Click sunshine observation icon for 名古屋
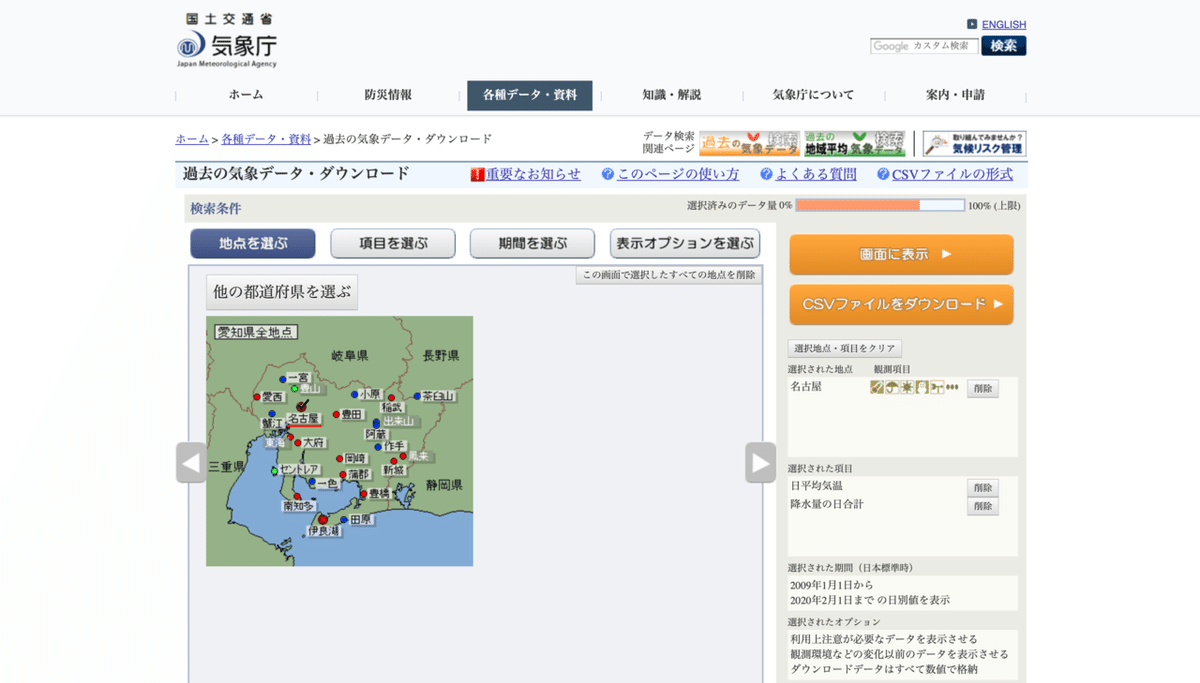The image size is (1200, 683). coord(906,387)
